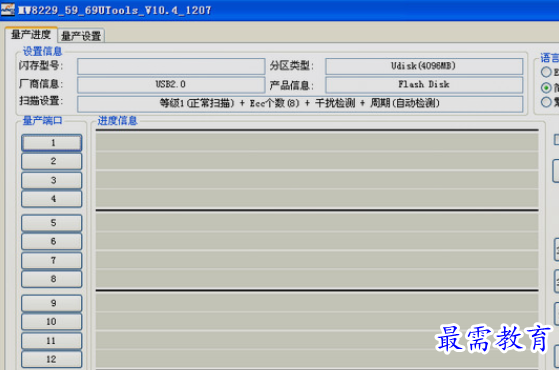Click the 扫描设置: label
Image resolution: width=559 pixels, height=370 pixels.
(41, 101)
